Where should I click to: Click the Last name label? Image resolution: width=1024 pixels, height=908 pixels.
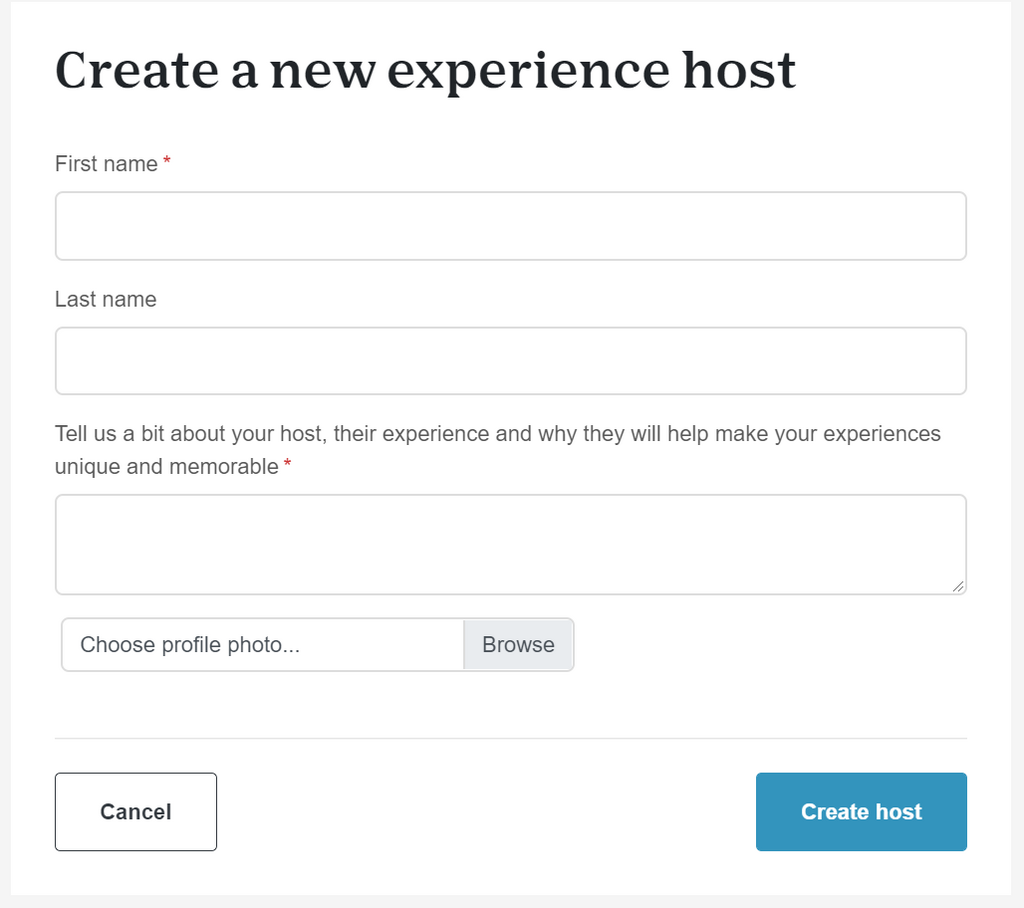[106, 299]
